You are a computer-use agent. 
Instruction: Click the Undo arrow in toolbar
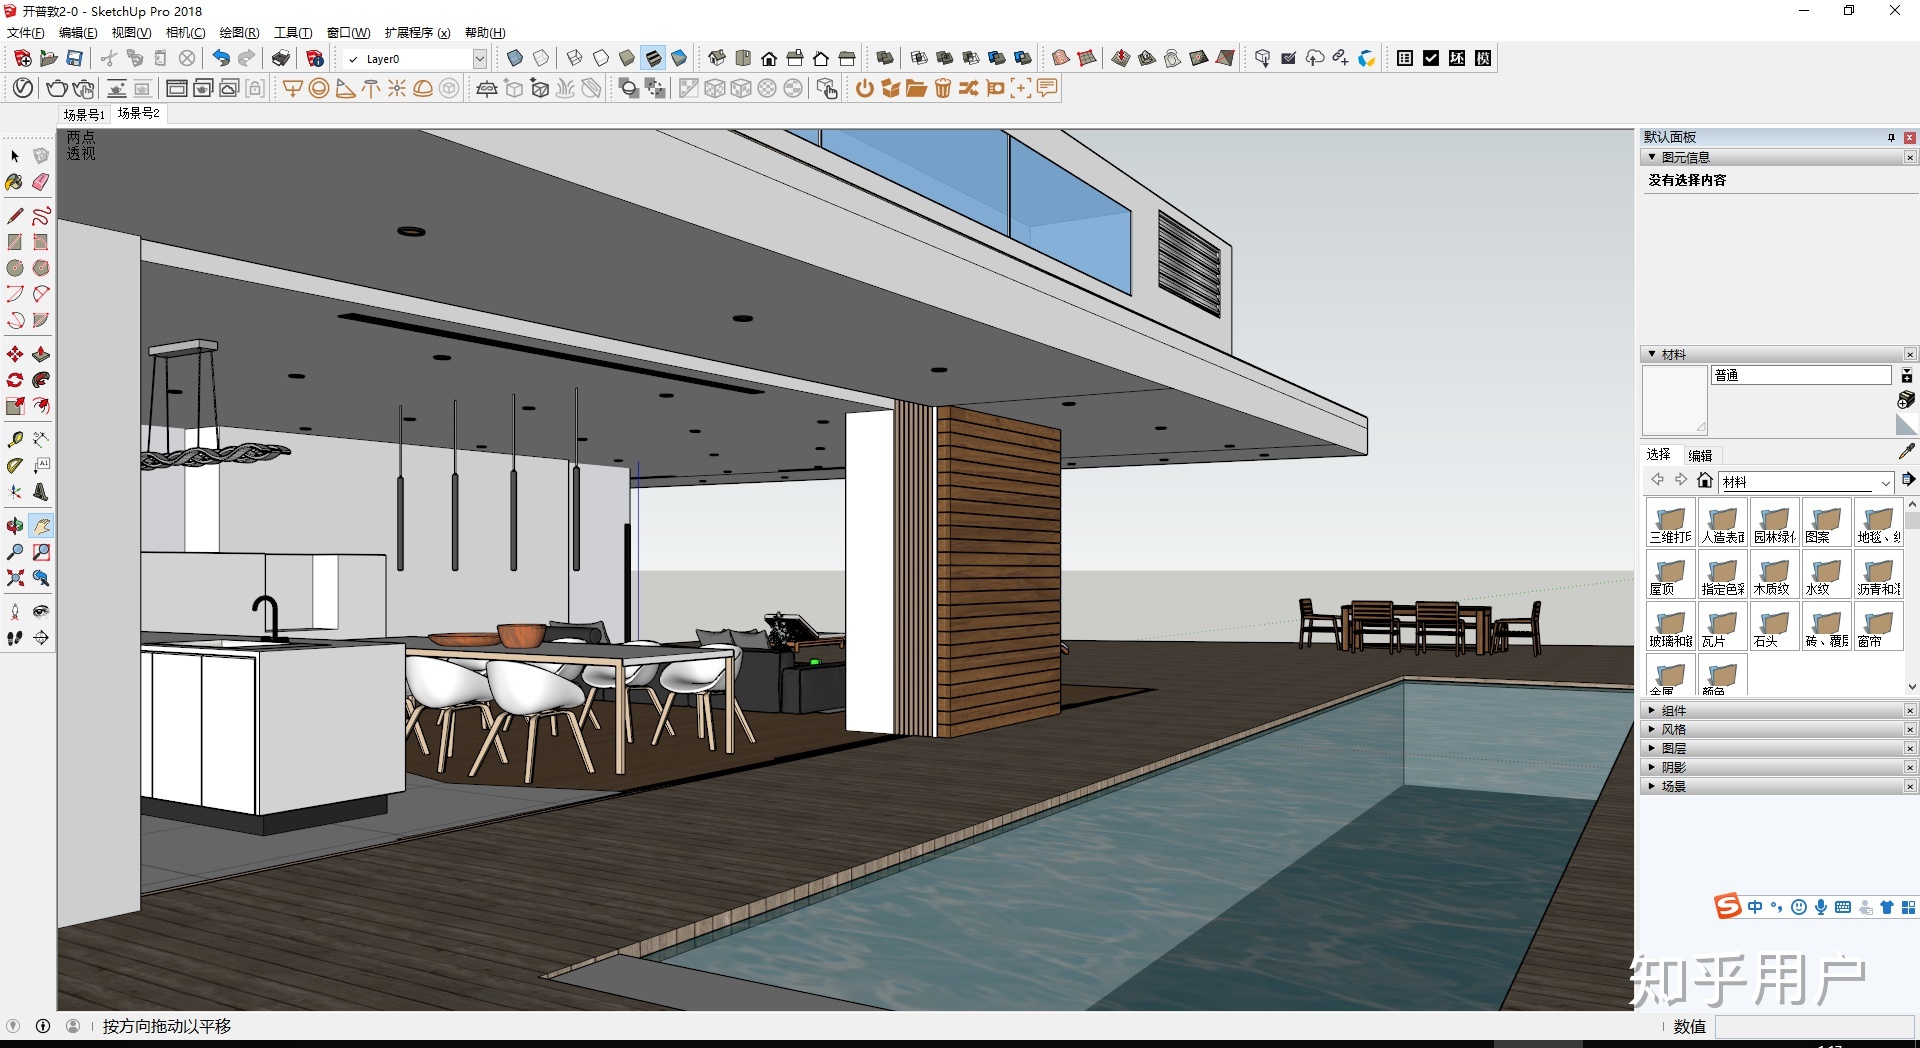221,59
